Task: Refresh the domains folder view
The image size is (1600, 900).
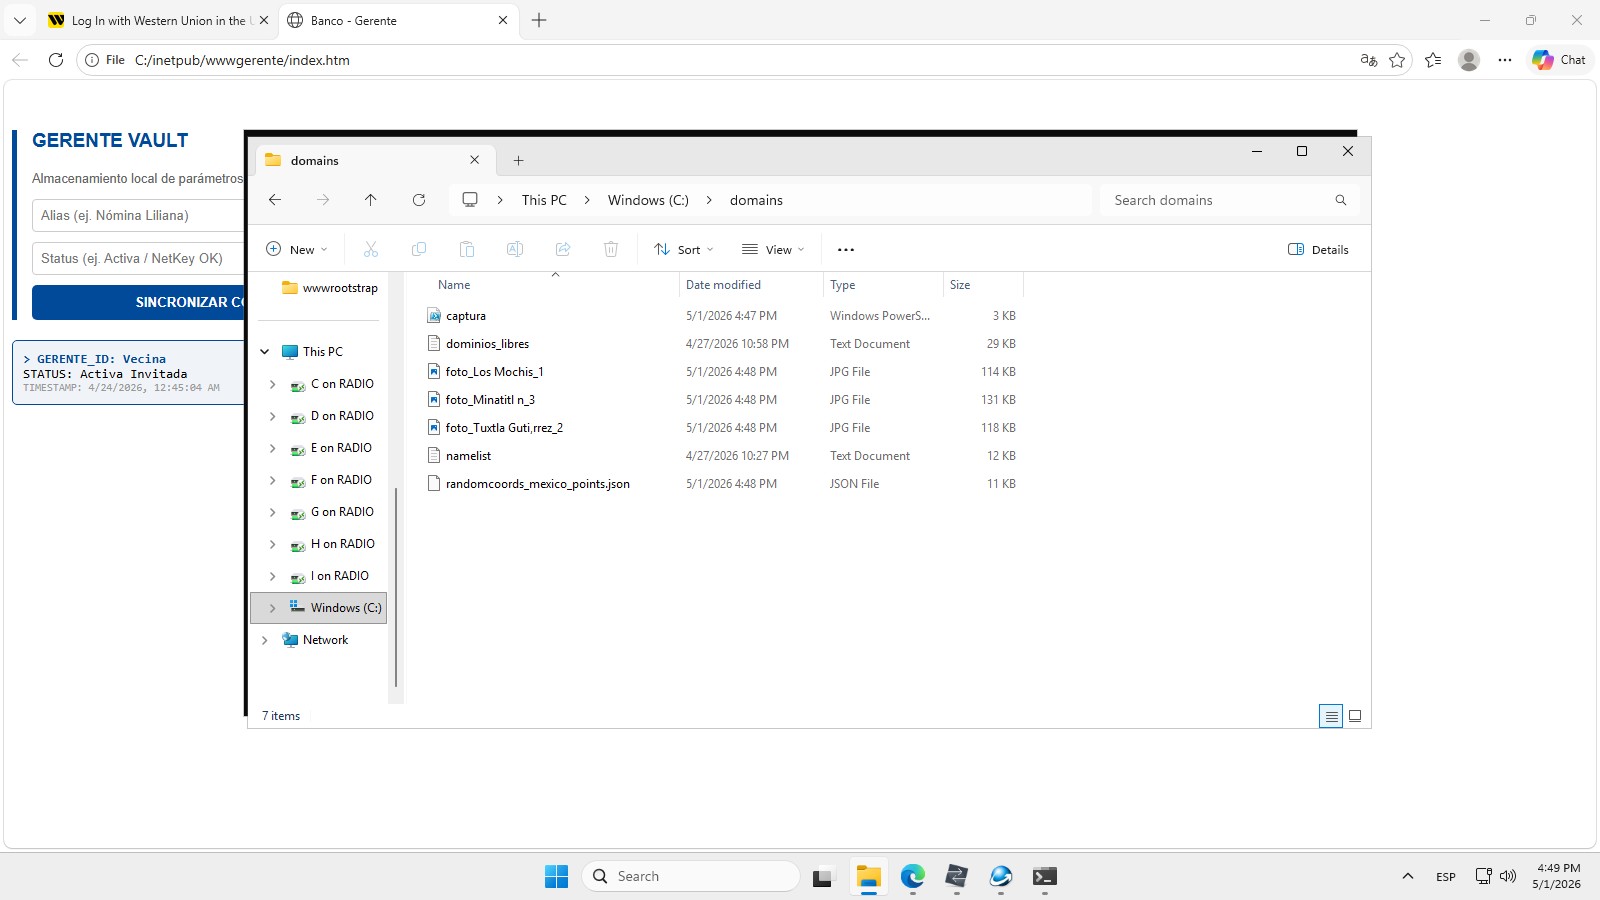Action: pyautogui.click(x=419, y=200)
